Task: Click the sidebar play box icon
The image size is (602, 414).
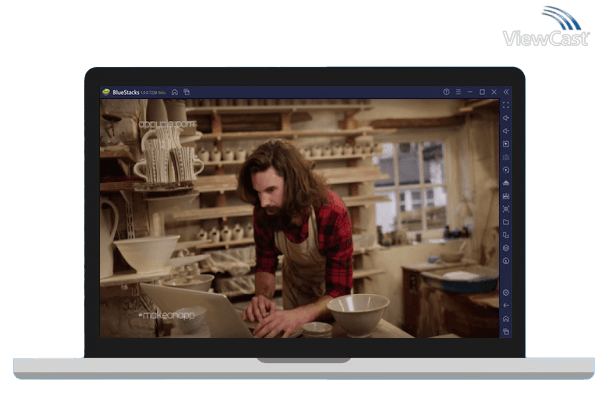Action: click(506, 144)
